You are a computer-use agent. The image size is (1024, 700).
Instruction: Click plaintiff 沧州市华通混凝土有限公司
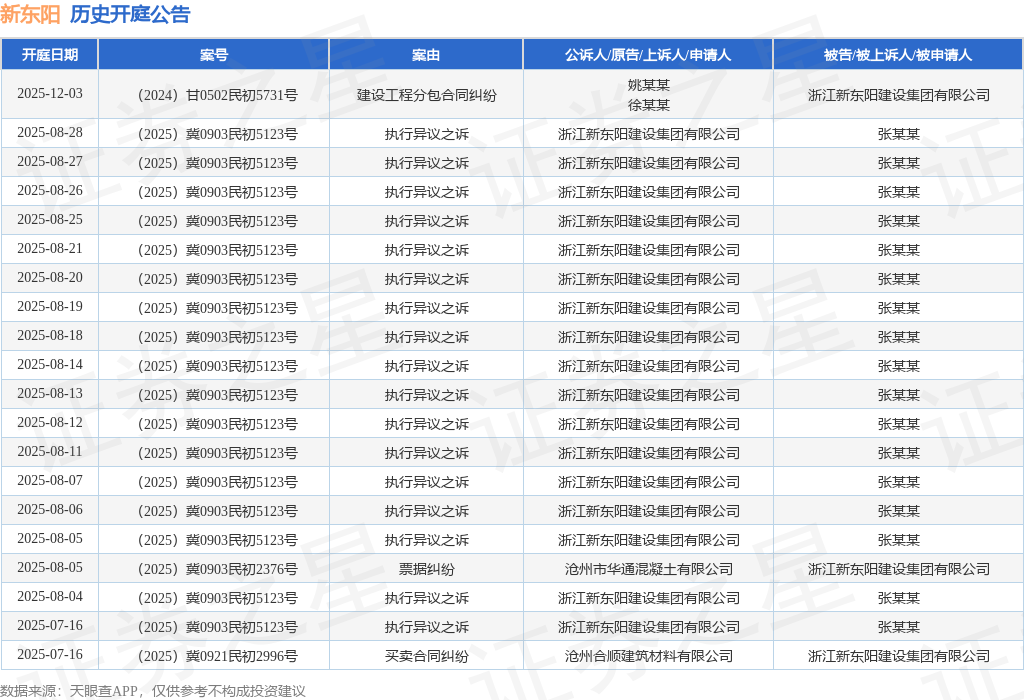648,569
